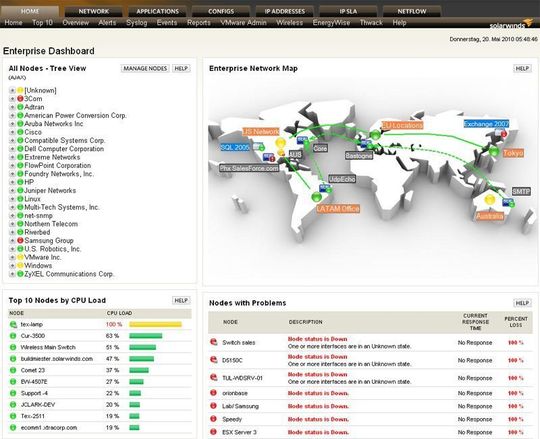Click the MANAGE NODES button
This screenshot has width=540, height=439.
tap(145, 68)
